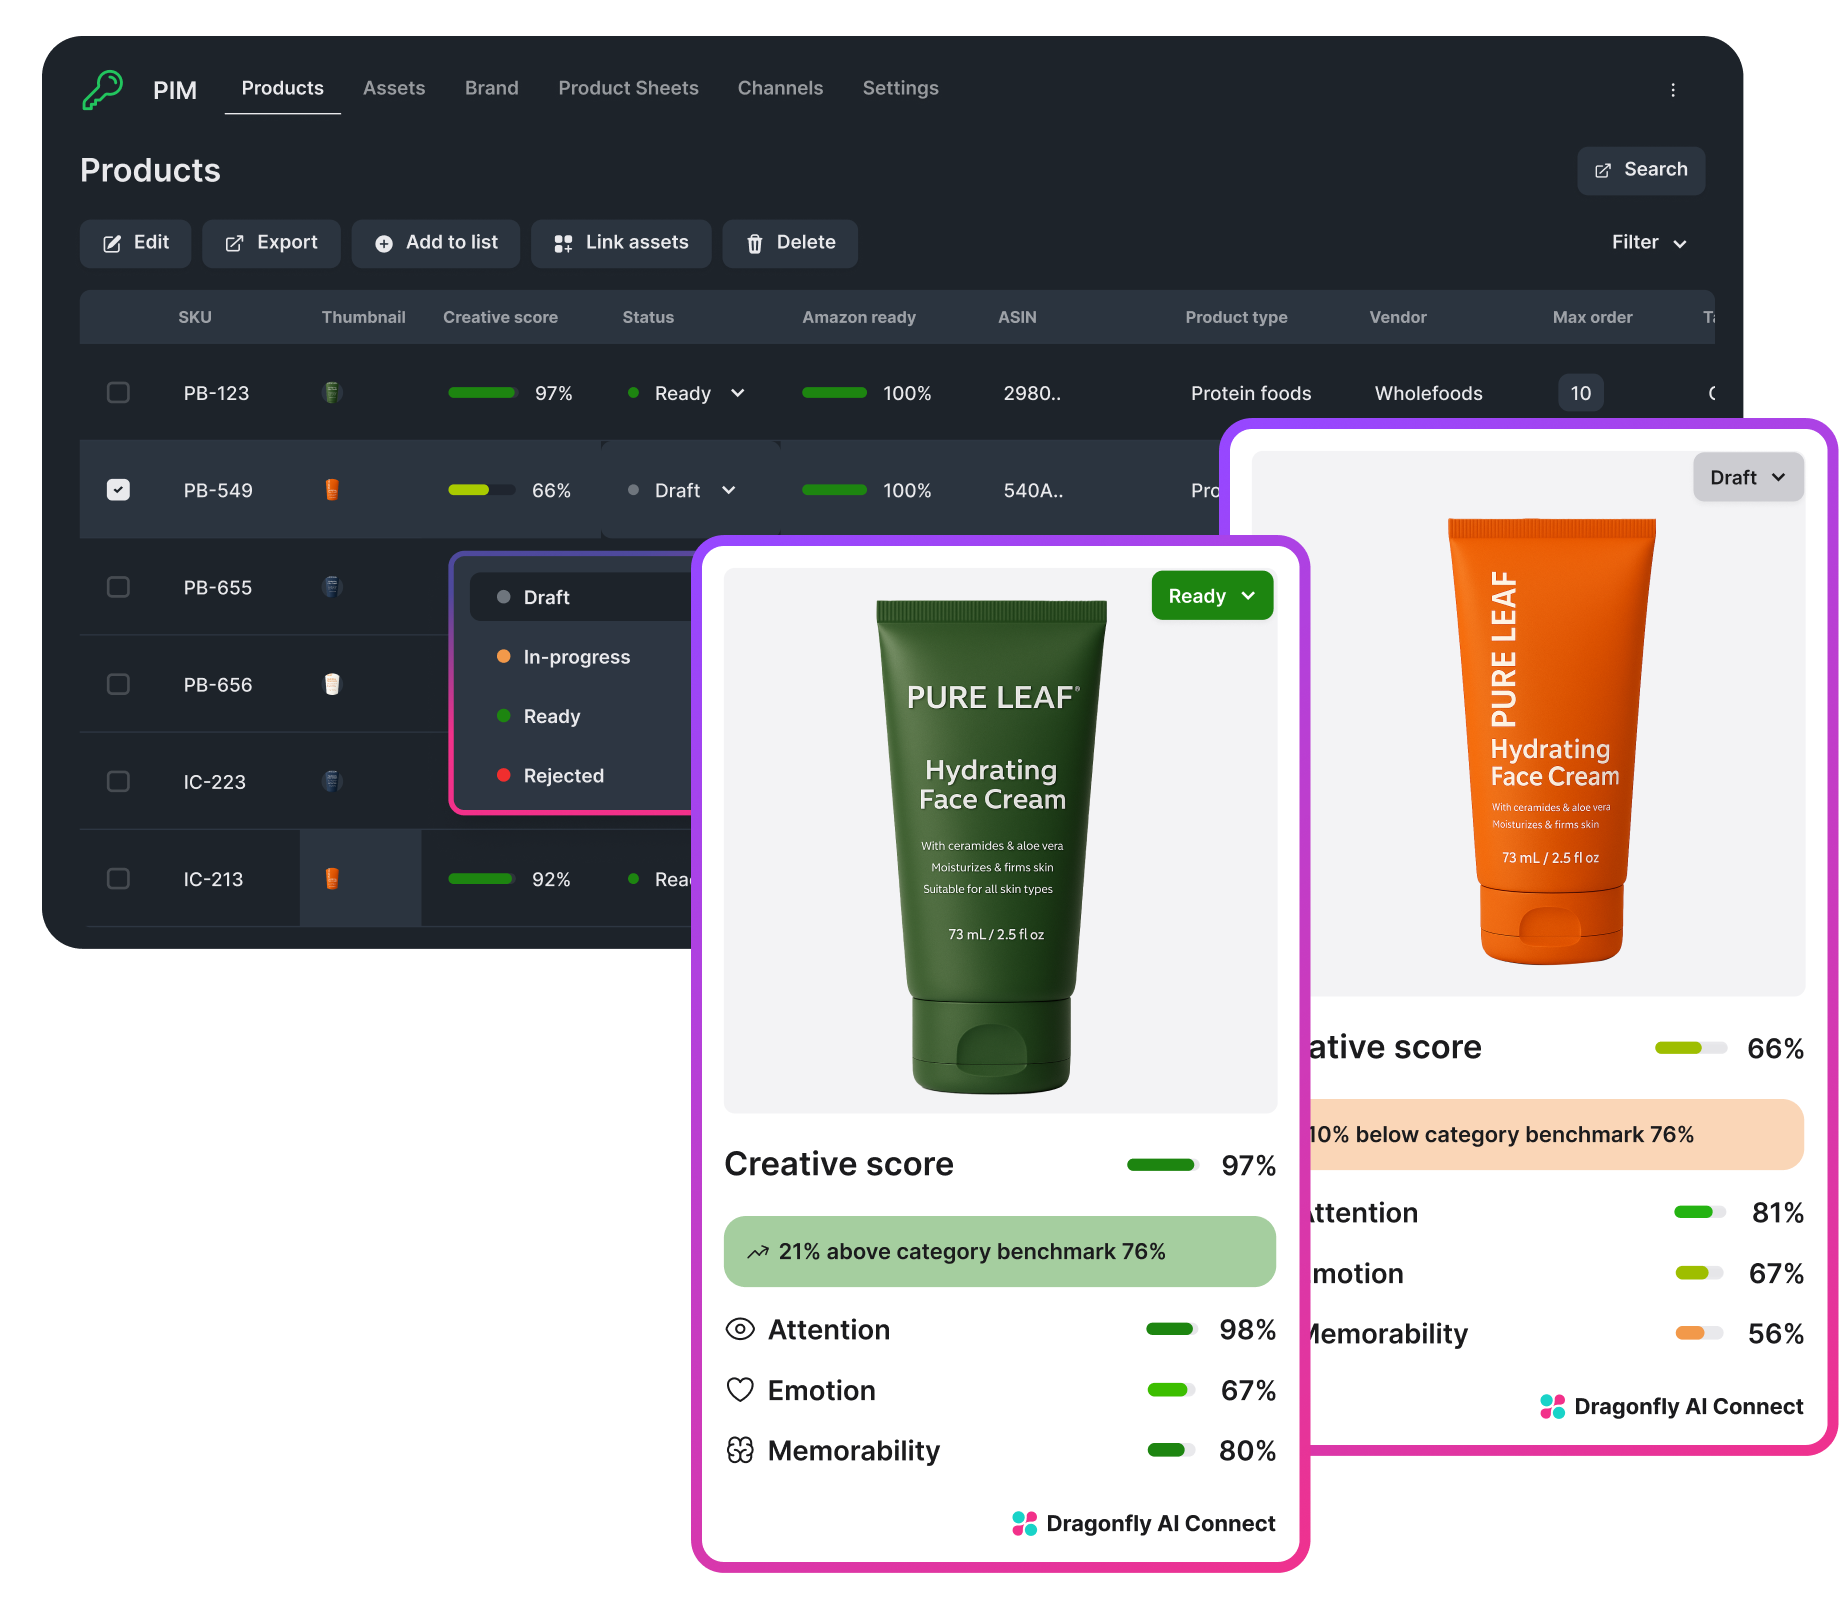Click the Max order column header
1842x1599 pixels.
point(1593,317)
